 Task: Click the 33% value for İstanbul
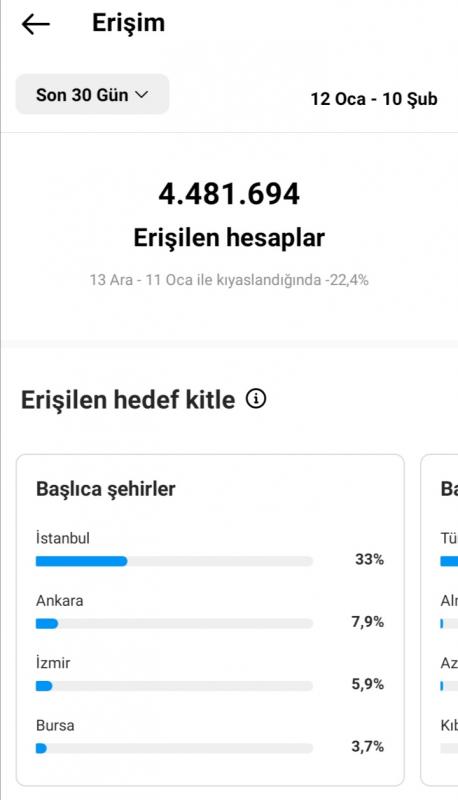point(369,559)
